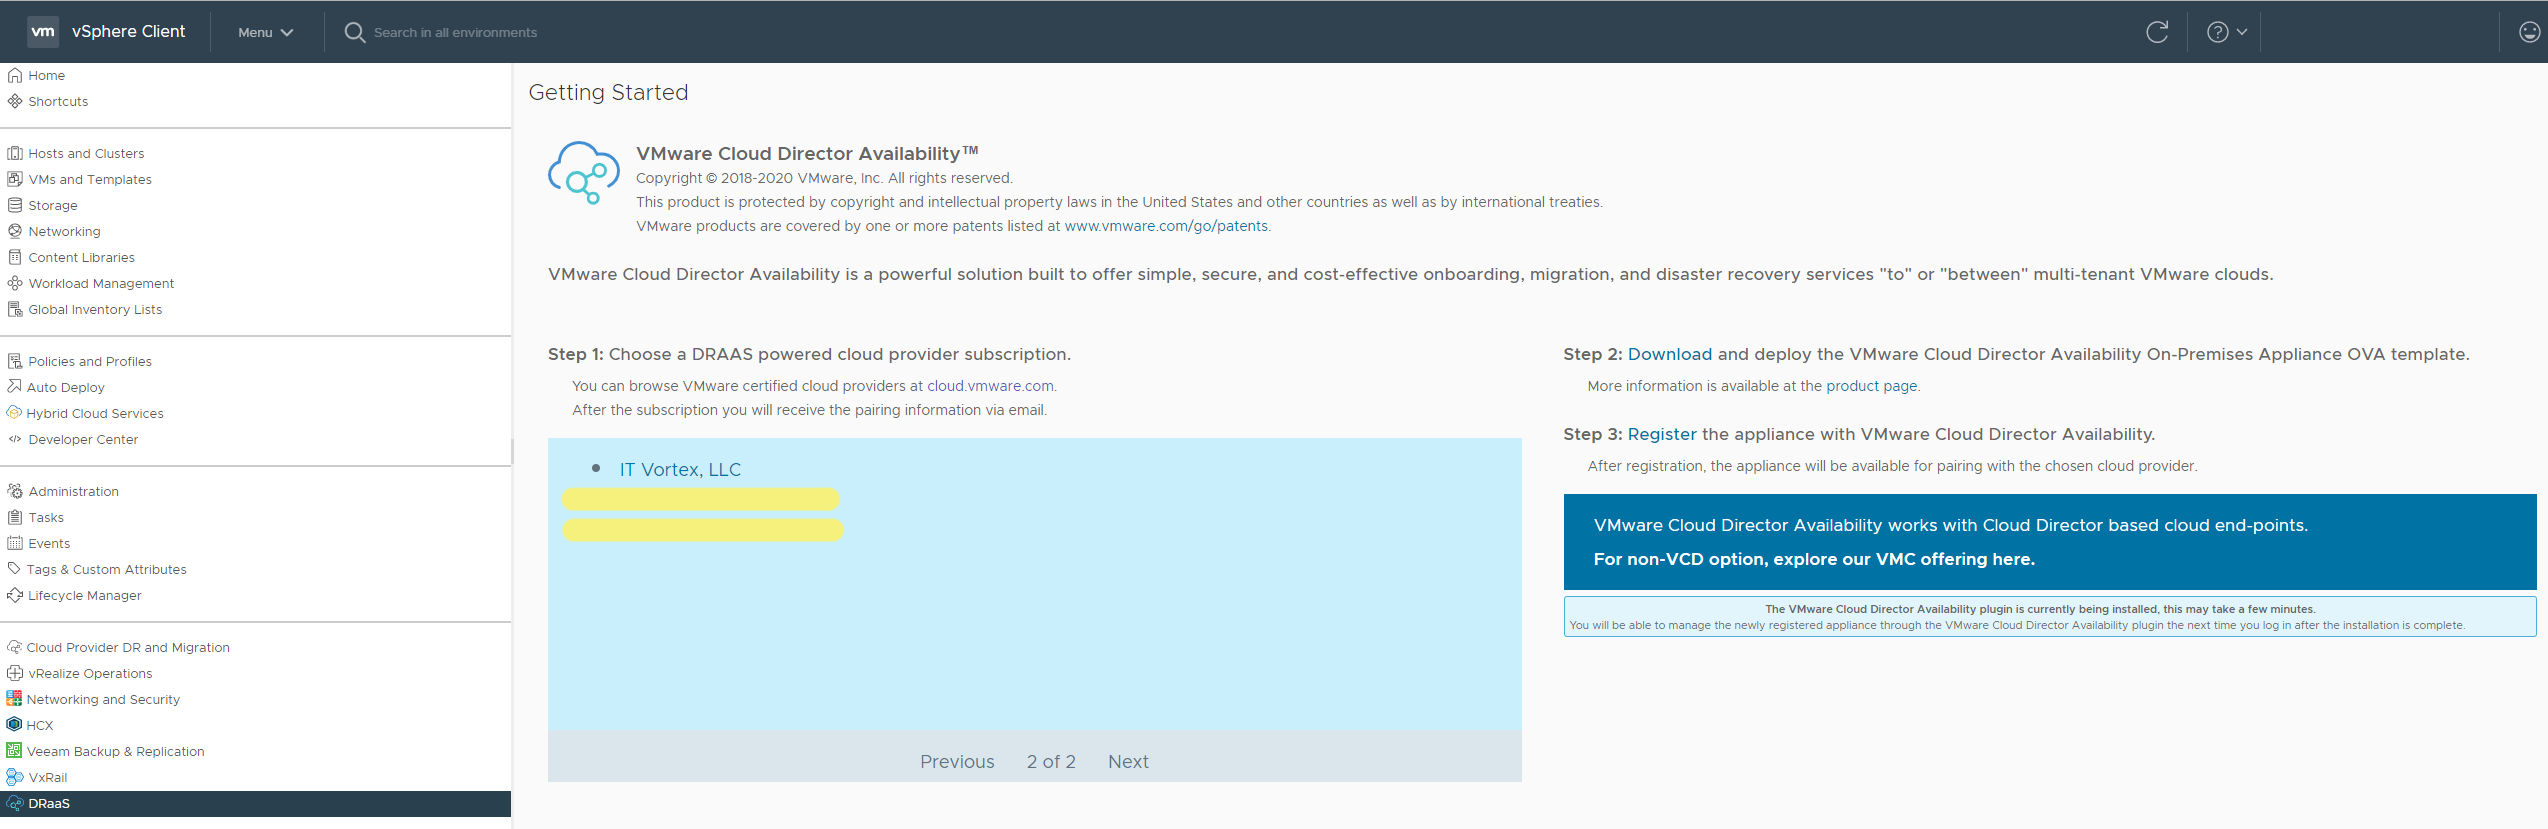This screenshot has height=829, width=2548.
Task: Click the Policies and Profiles icon
Action: pos(15,361)
